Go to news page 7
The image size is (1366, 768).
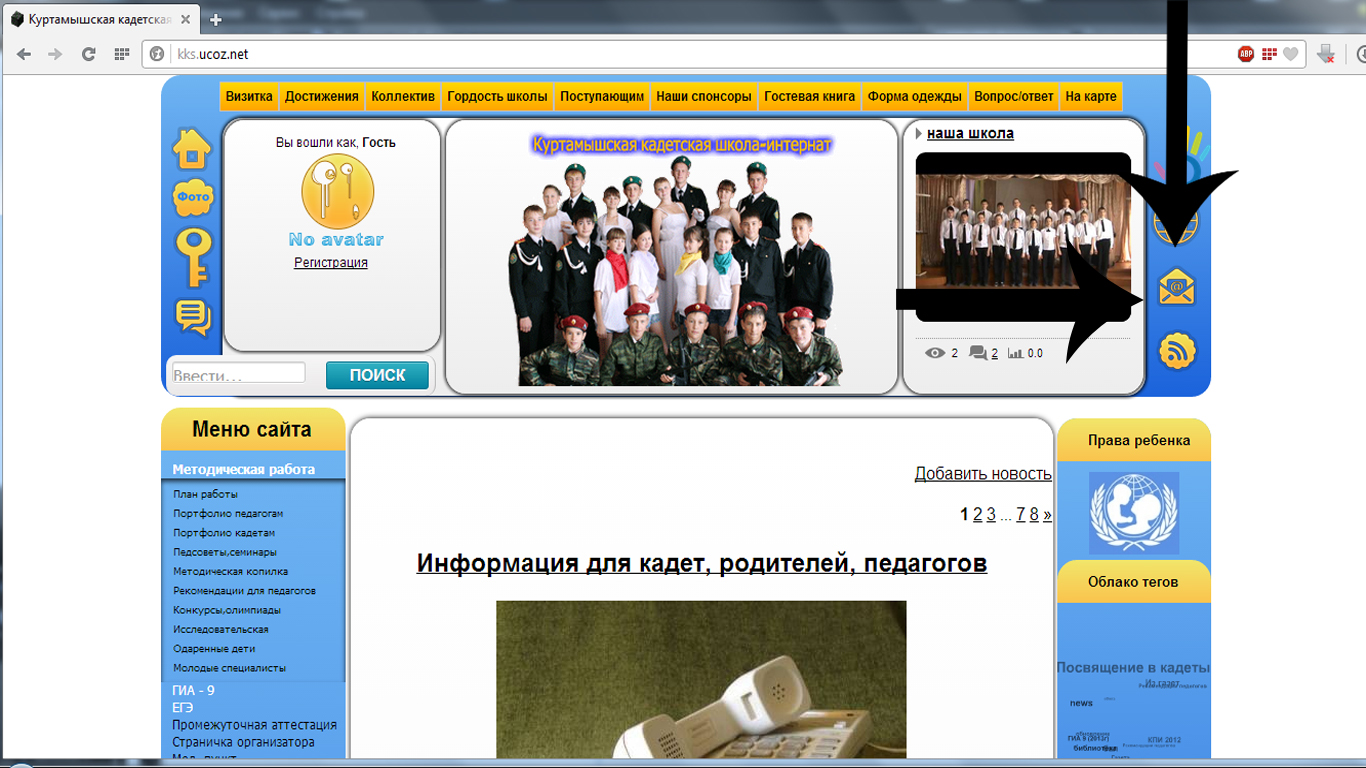click(x=1021, y=514)
